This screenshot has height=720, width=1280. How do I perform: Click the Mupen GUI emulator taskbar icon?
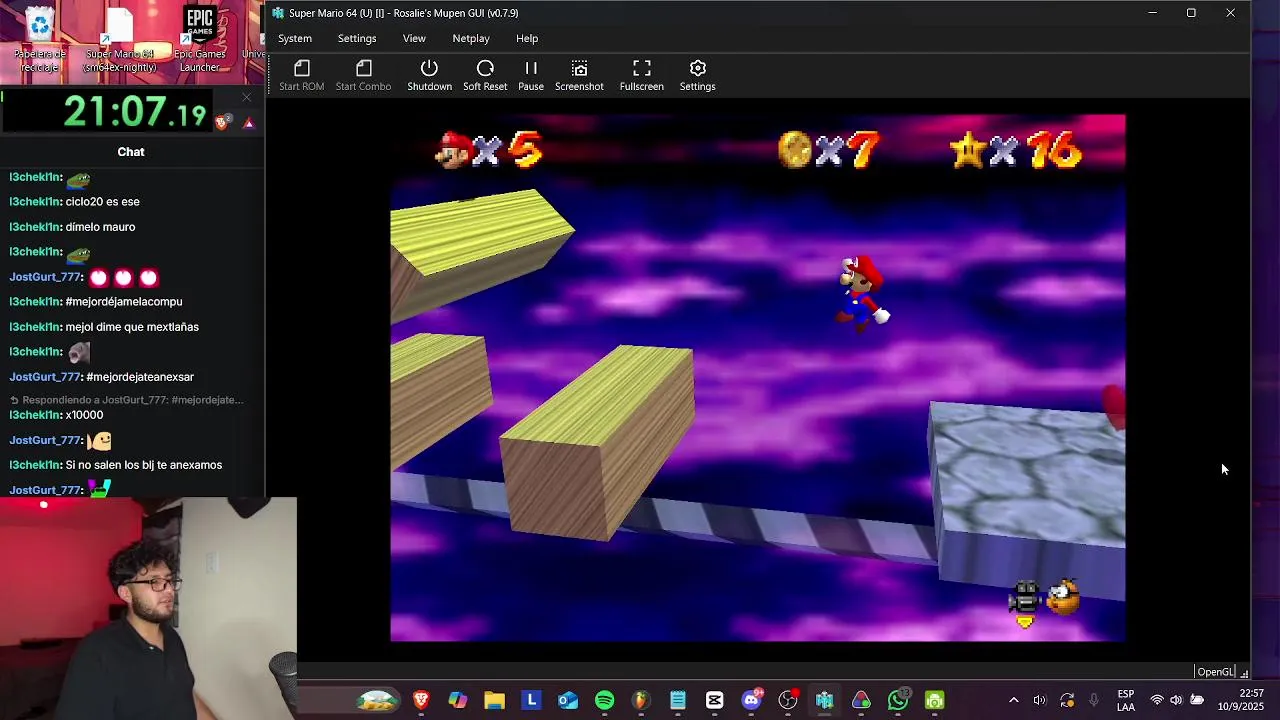[x=824, y=700]
